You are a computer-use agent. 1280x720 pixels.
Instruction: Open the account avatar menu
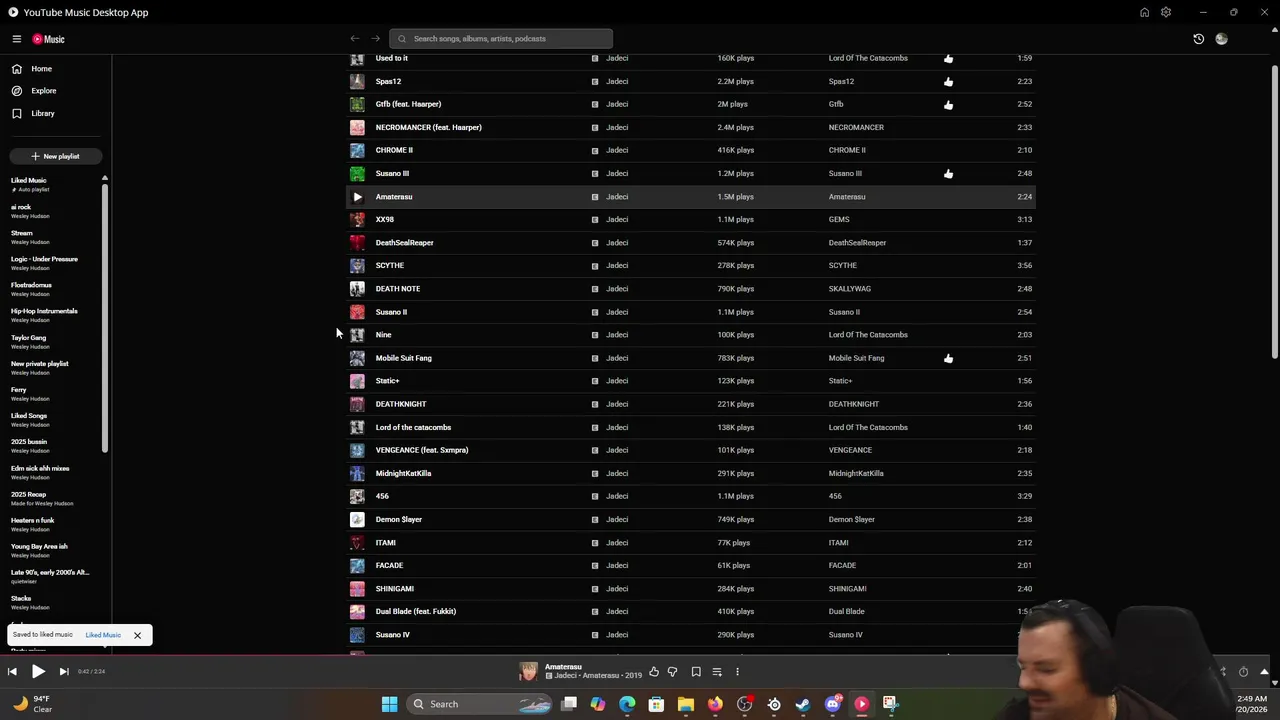point(1221,39)
